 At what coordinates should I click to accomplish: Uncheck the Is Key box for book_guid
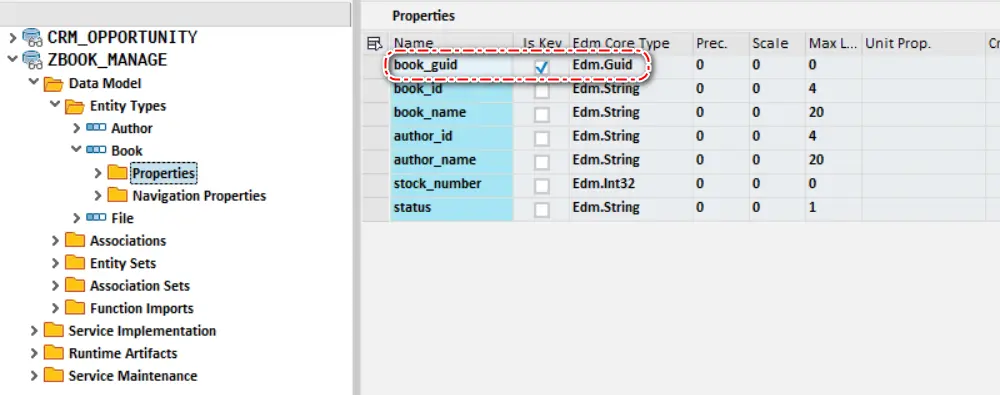tap(541, 66)
